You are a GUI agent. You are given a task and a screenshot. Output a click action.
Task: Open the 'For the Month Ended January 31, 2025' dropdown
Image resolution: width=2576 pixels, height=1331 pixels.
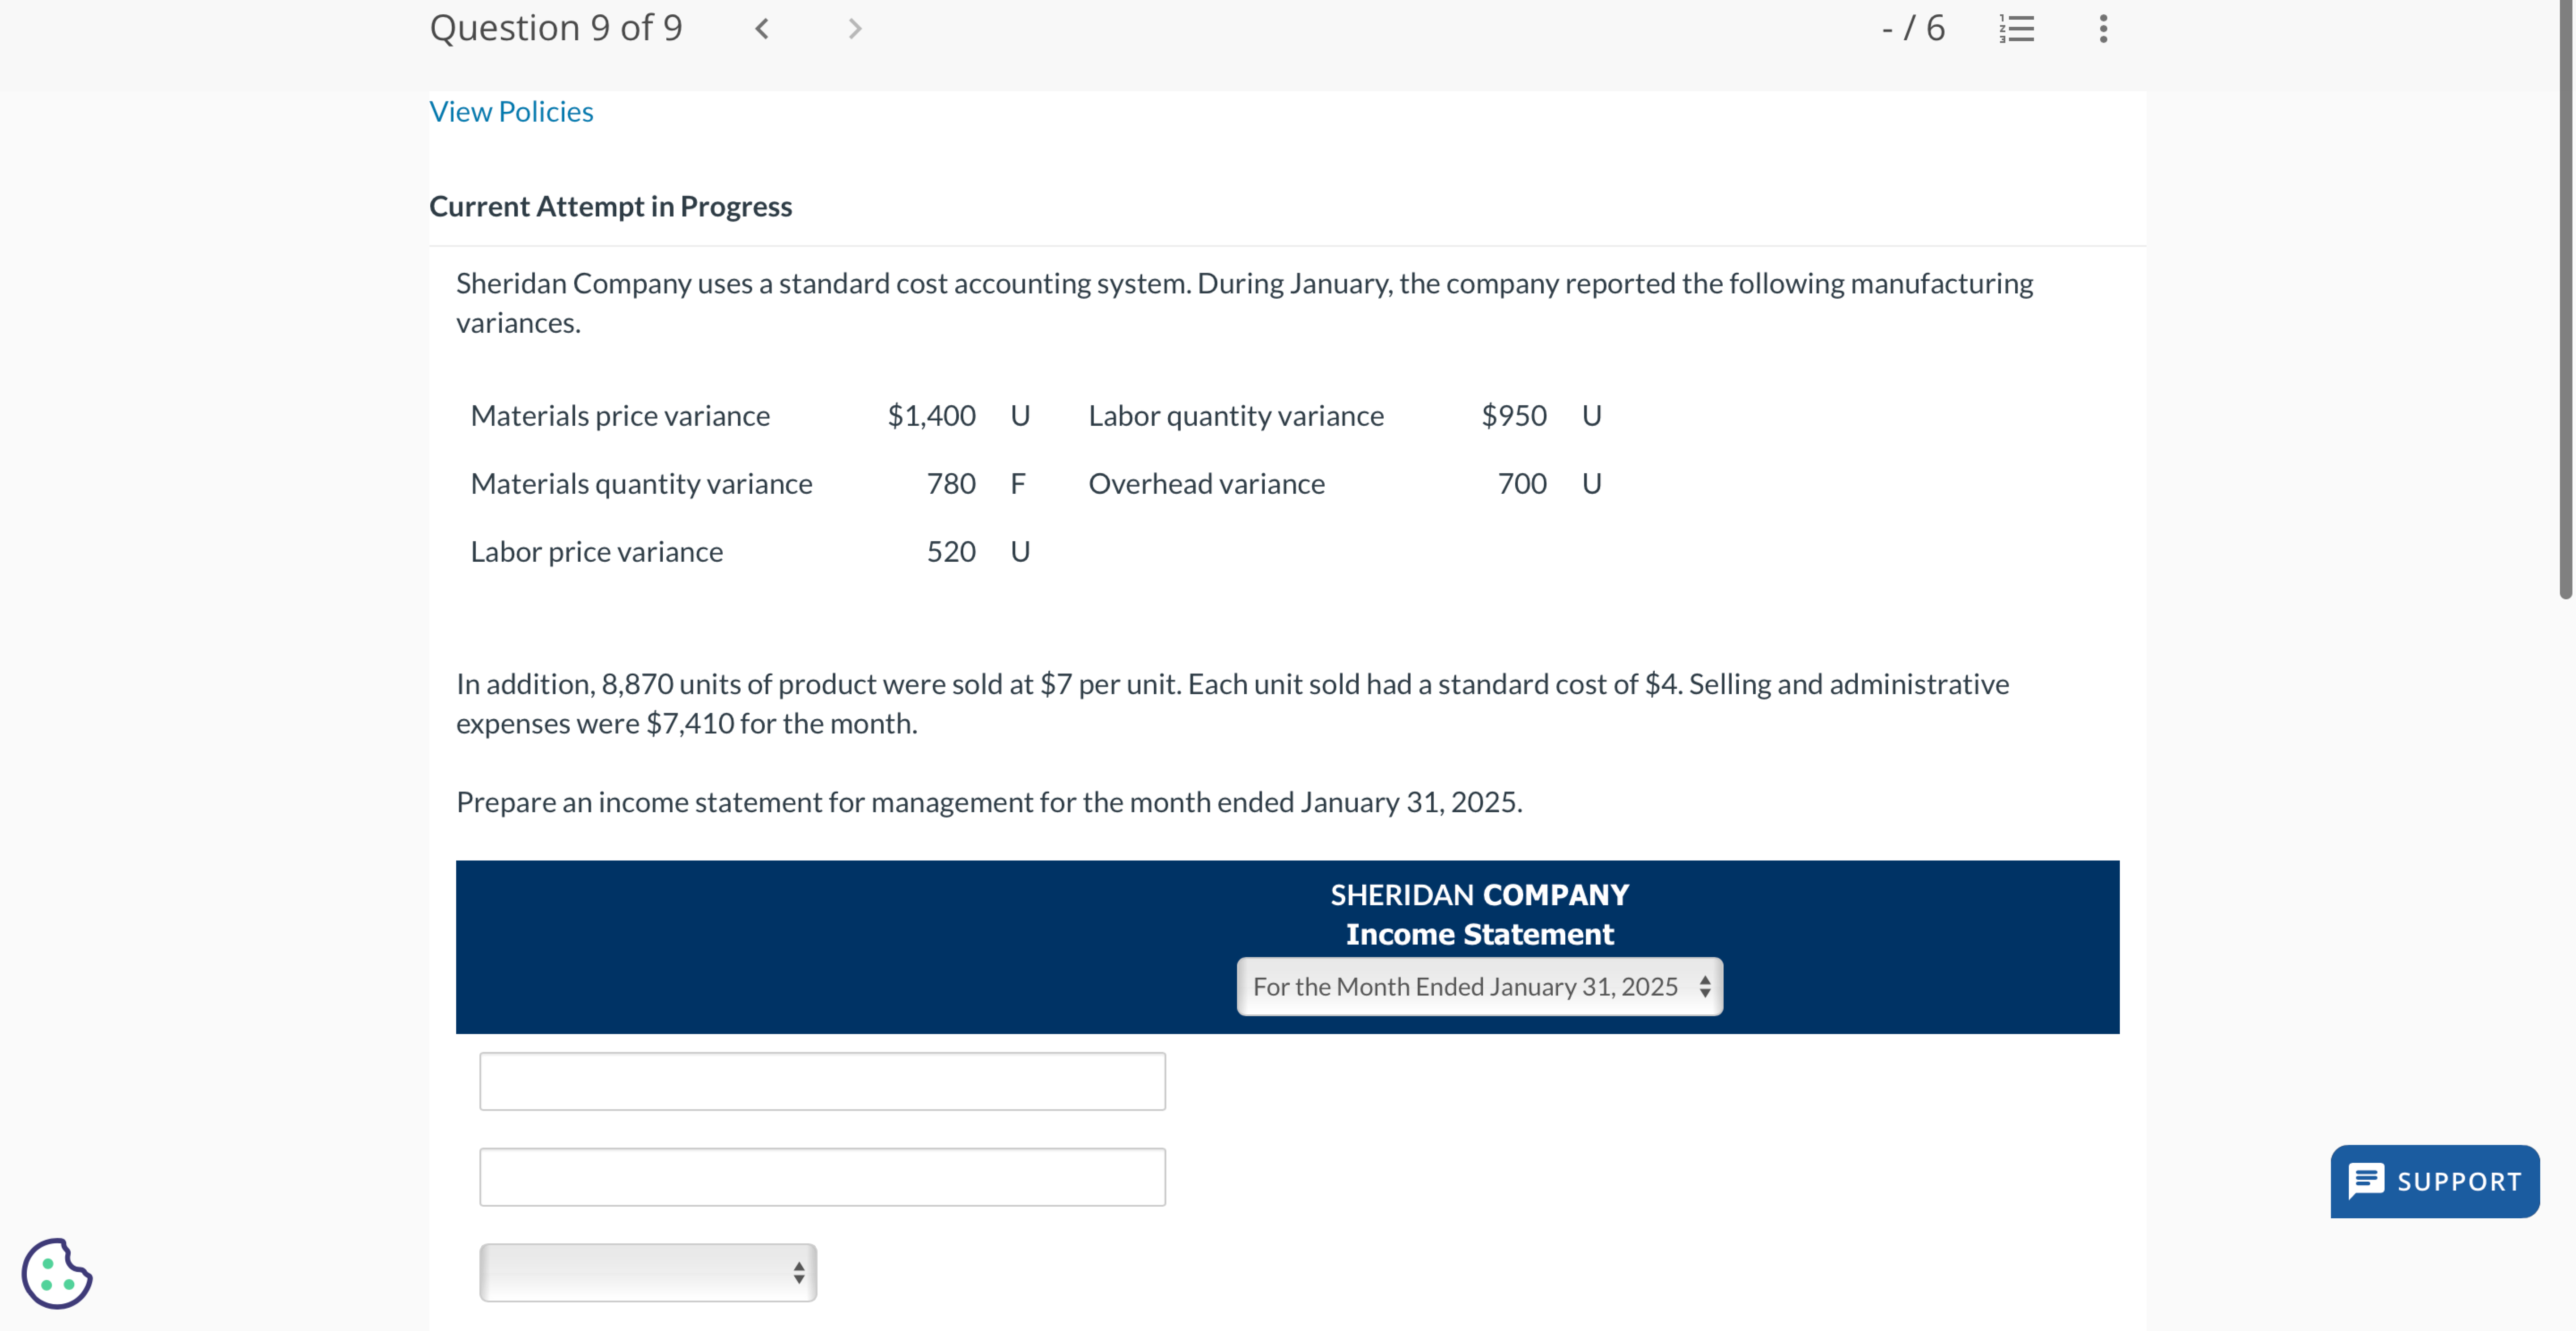(x=1478, y=987)
